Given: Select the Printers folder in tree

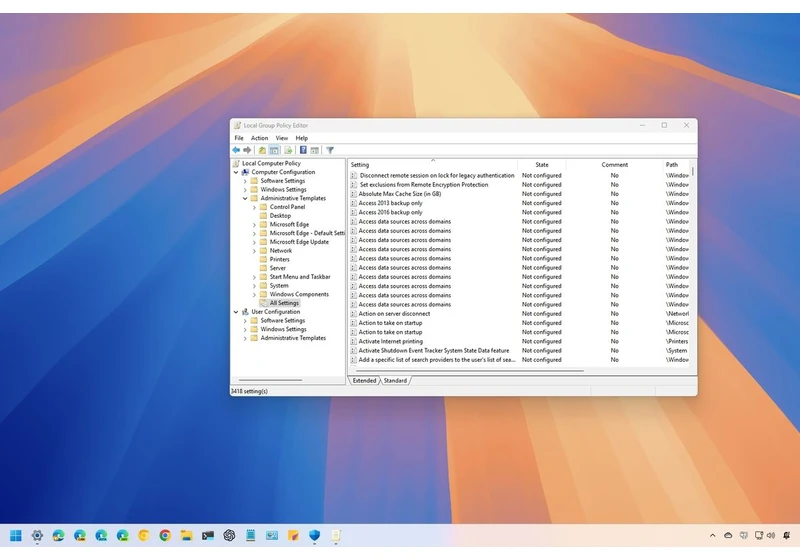Looking at the screenshot, I should (280, 259).
